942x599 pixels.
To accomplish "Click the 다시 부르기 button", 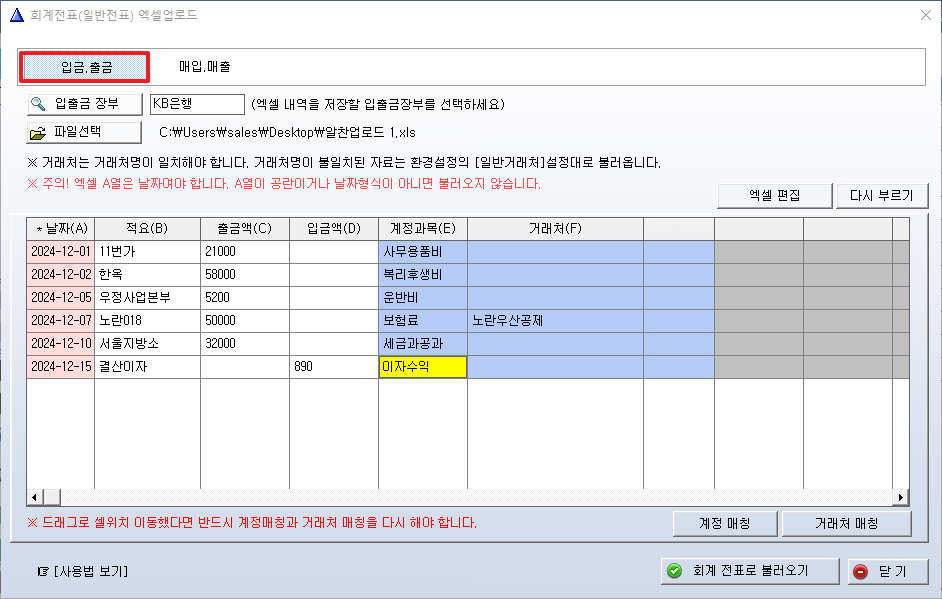I will (881, 196).
